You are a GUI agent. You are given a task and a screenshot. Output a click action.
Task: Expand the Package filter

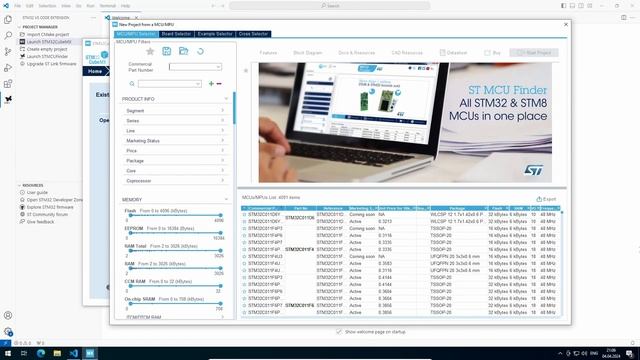point(222,161)
